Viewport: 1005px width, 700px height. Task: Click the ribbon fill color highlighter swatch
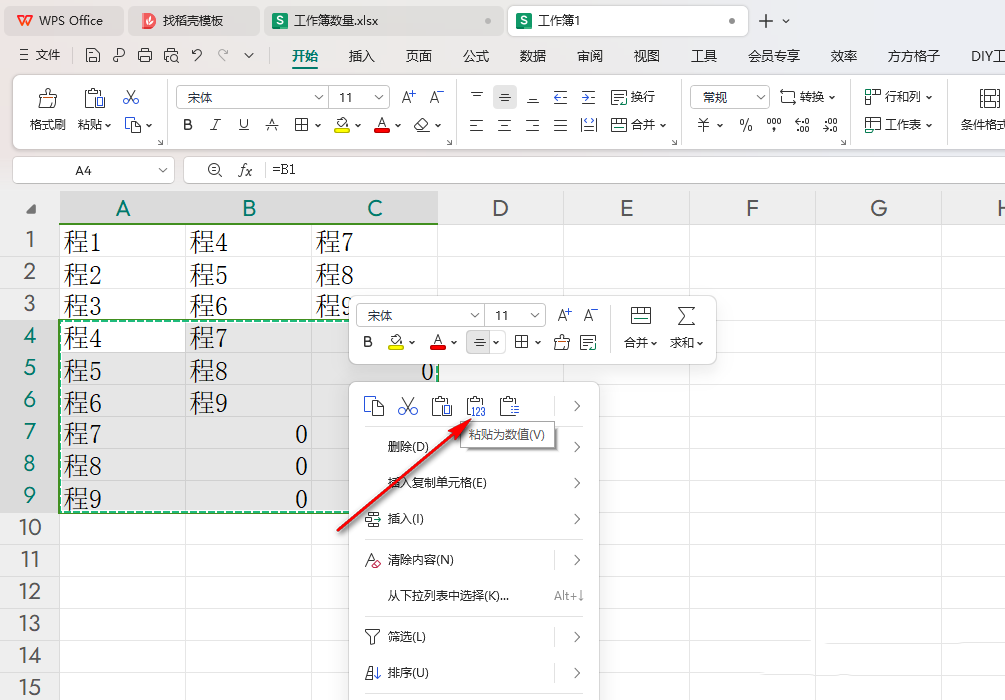(342, 125)
